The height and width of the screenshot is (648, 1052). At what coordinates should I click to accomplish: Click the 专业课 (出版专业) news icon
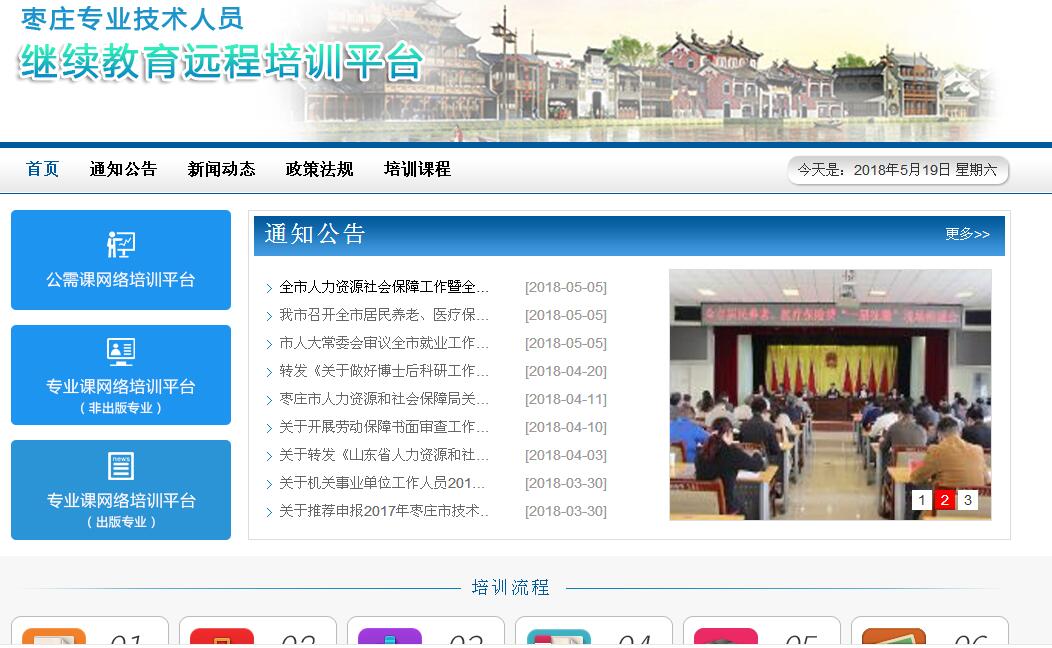[x=121, y=466]
